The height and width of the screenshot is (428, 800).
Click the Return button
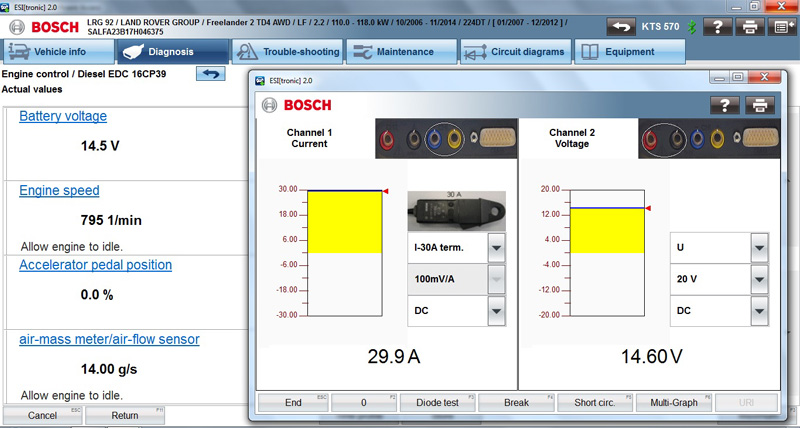coord(125,415)
